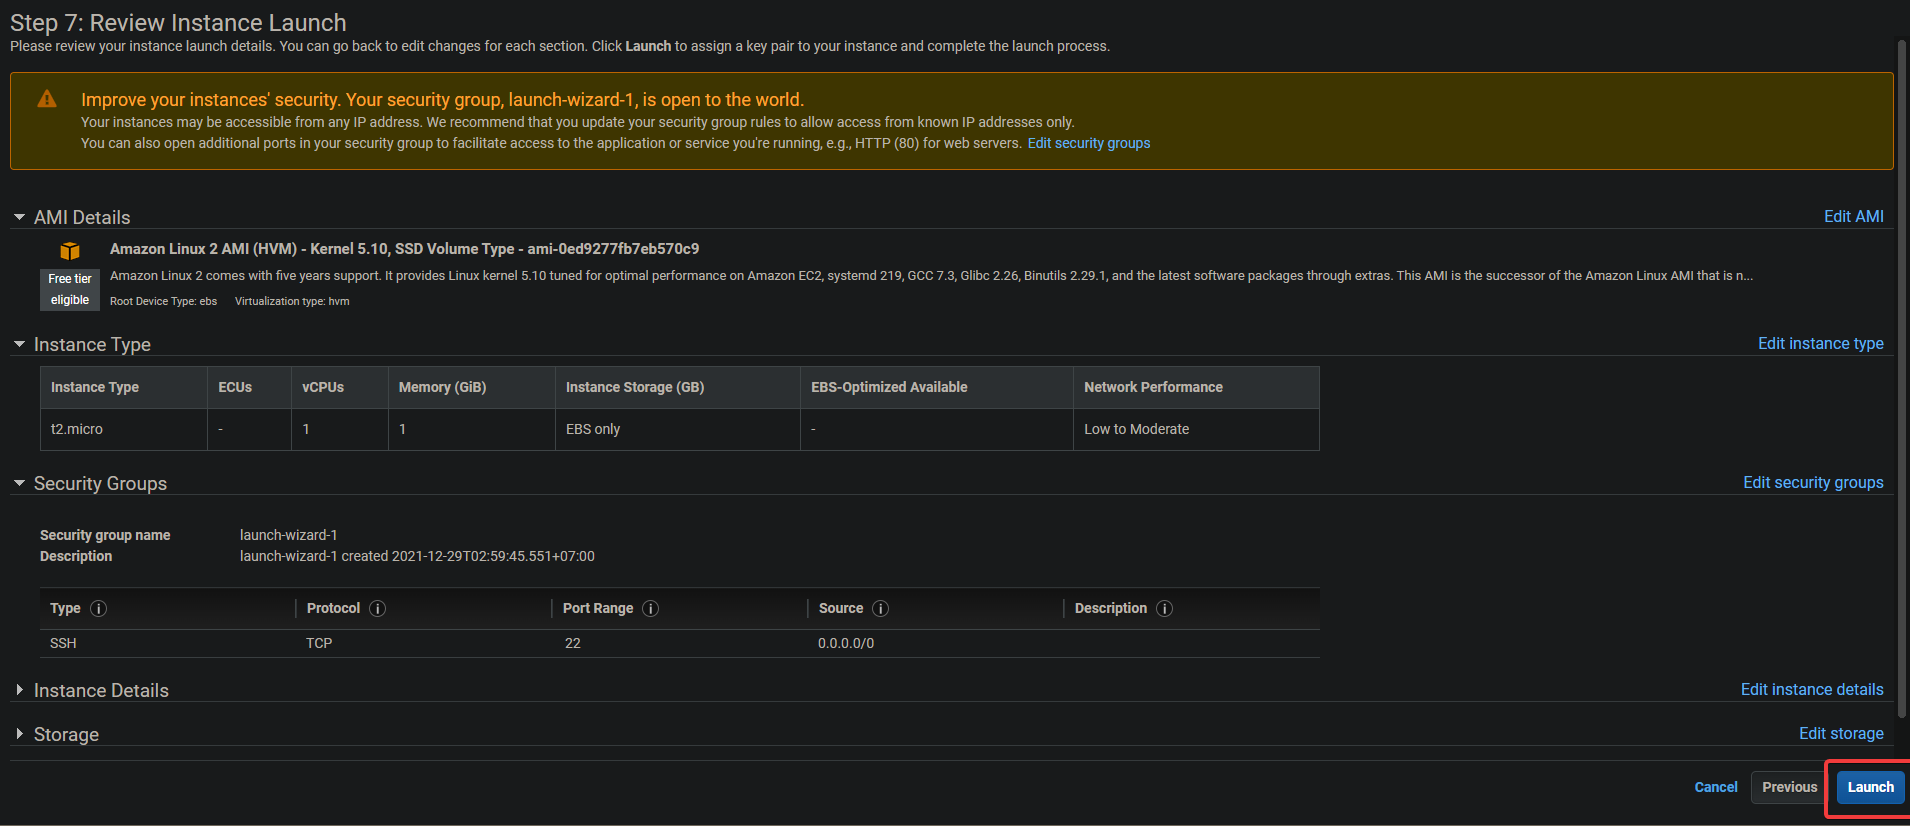Go back with the Previous button
The height and width of the screenshot is (826, 1910).
coord(1789,787)
